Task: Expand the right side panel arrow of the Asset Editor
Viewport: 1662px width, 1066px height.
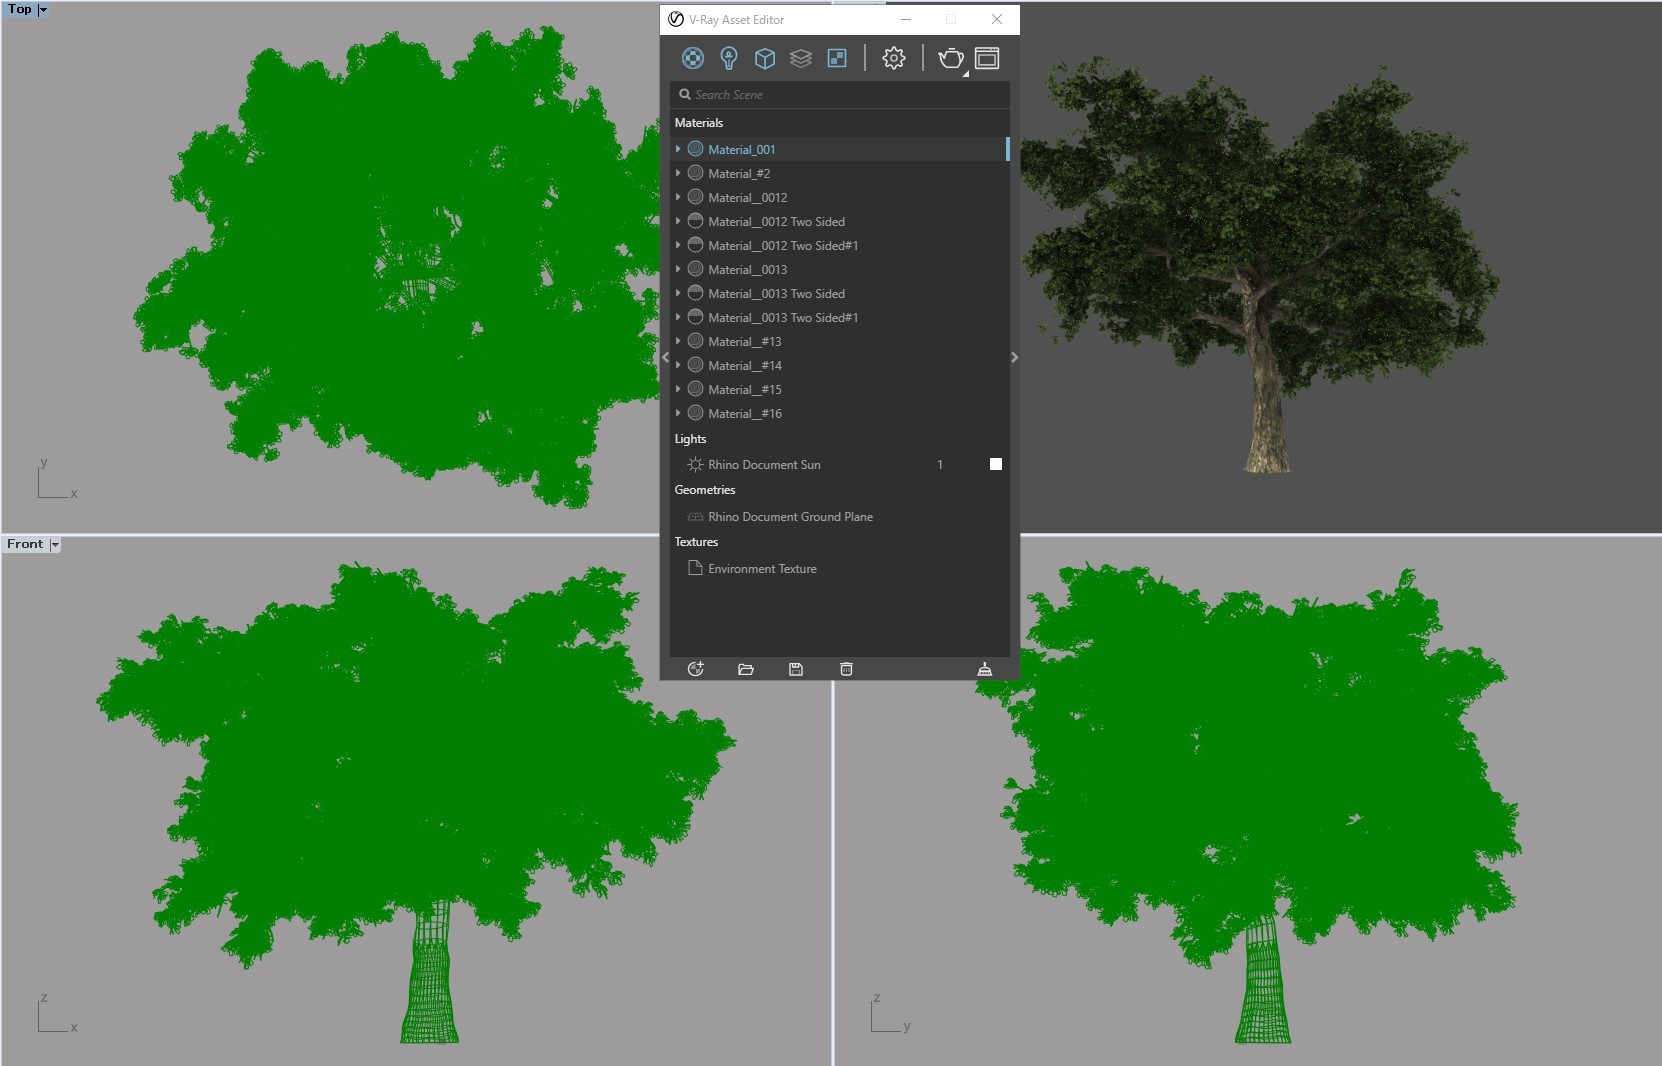Action: (1014, 357)
